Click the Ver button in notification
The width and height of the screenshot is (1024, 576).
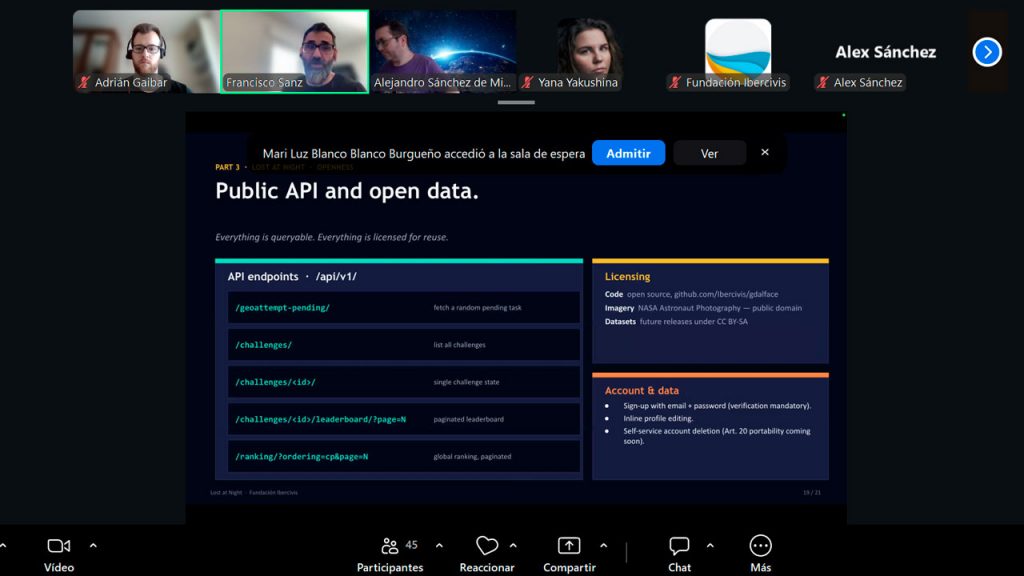(x=709, y=153)
